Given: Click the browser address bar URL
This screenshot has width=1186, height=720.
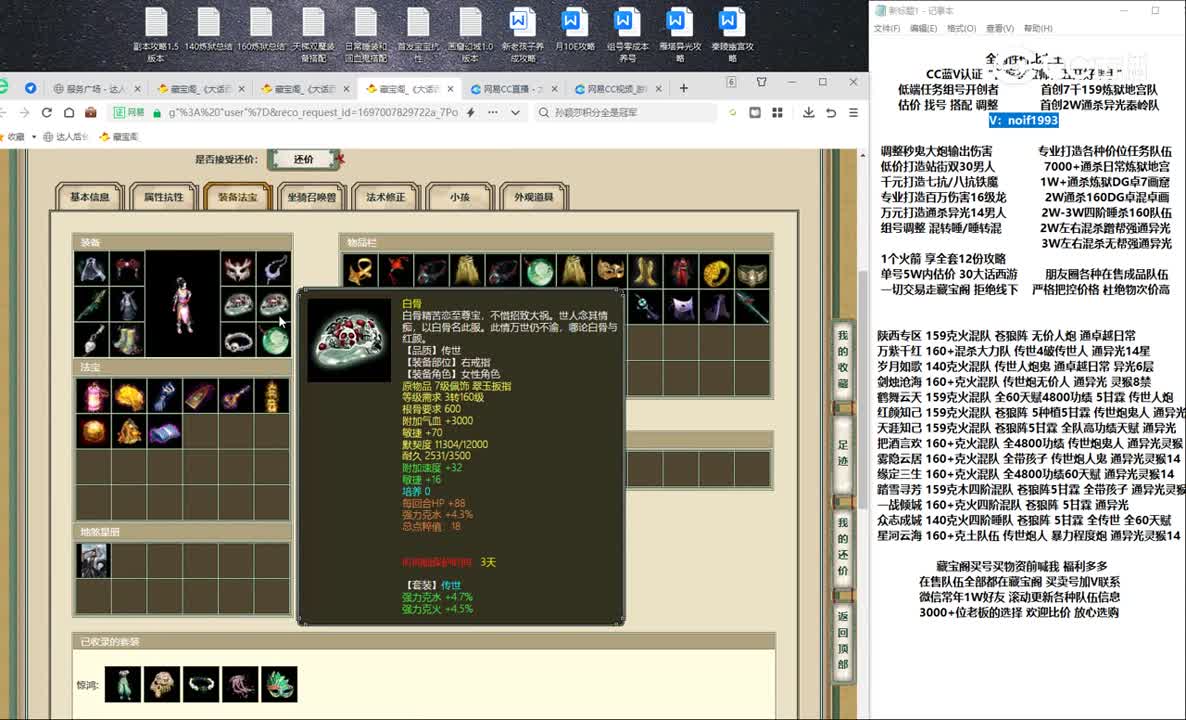Looking at the screenshot, I should click(x=313, y=113).
